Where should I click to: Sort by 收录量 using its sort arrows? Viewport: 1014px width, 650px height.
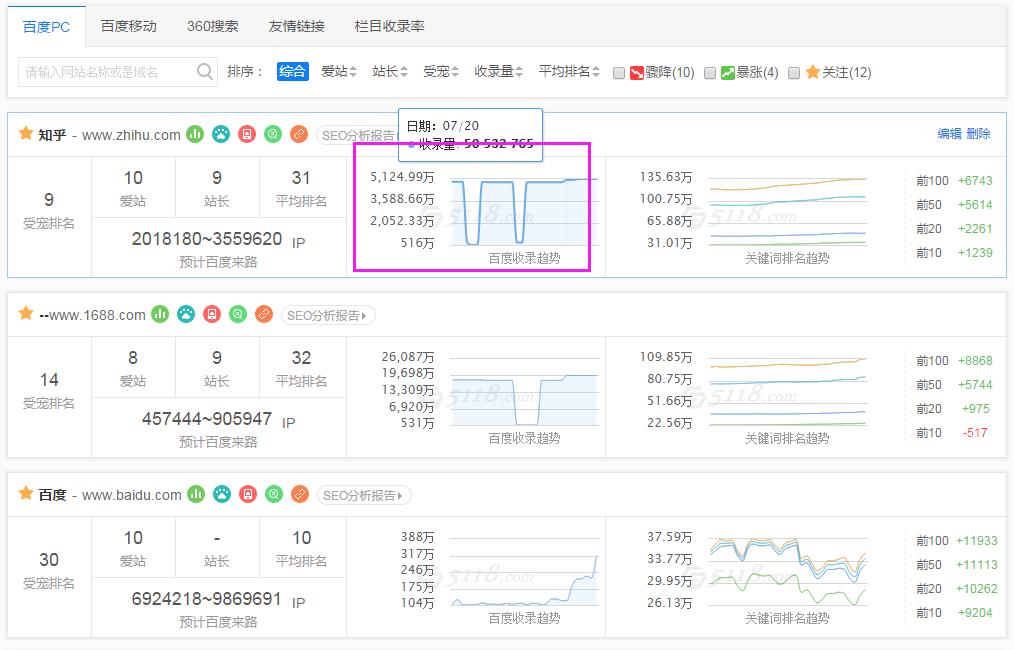[x=499, y=72]
